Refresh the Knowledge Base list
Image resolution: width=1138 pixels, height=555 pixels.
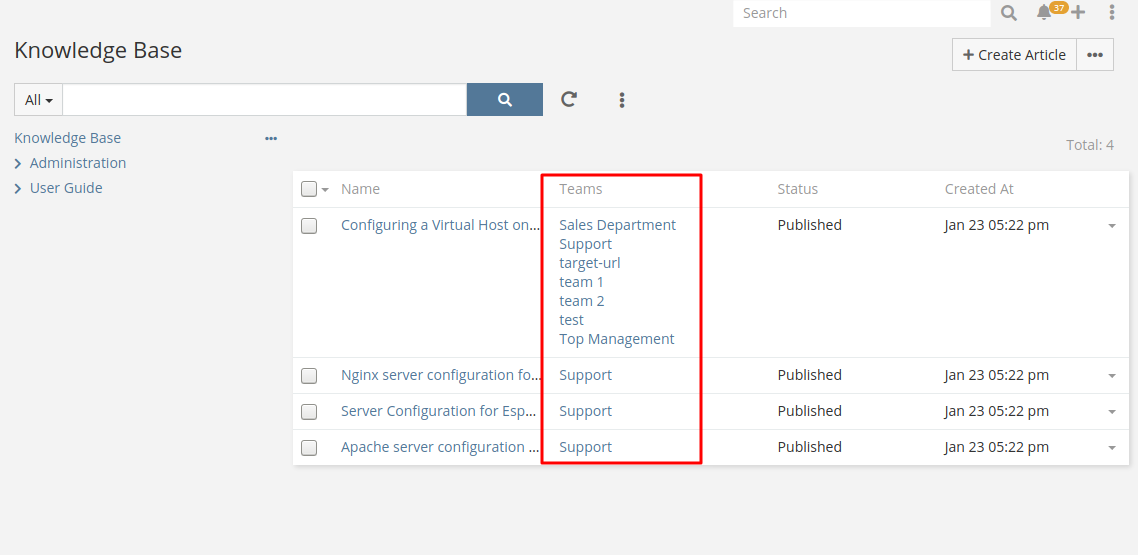[x=569, y=100]
